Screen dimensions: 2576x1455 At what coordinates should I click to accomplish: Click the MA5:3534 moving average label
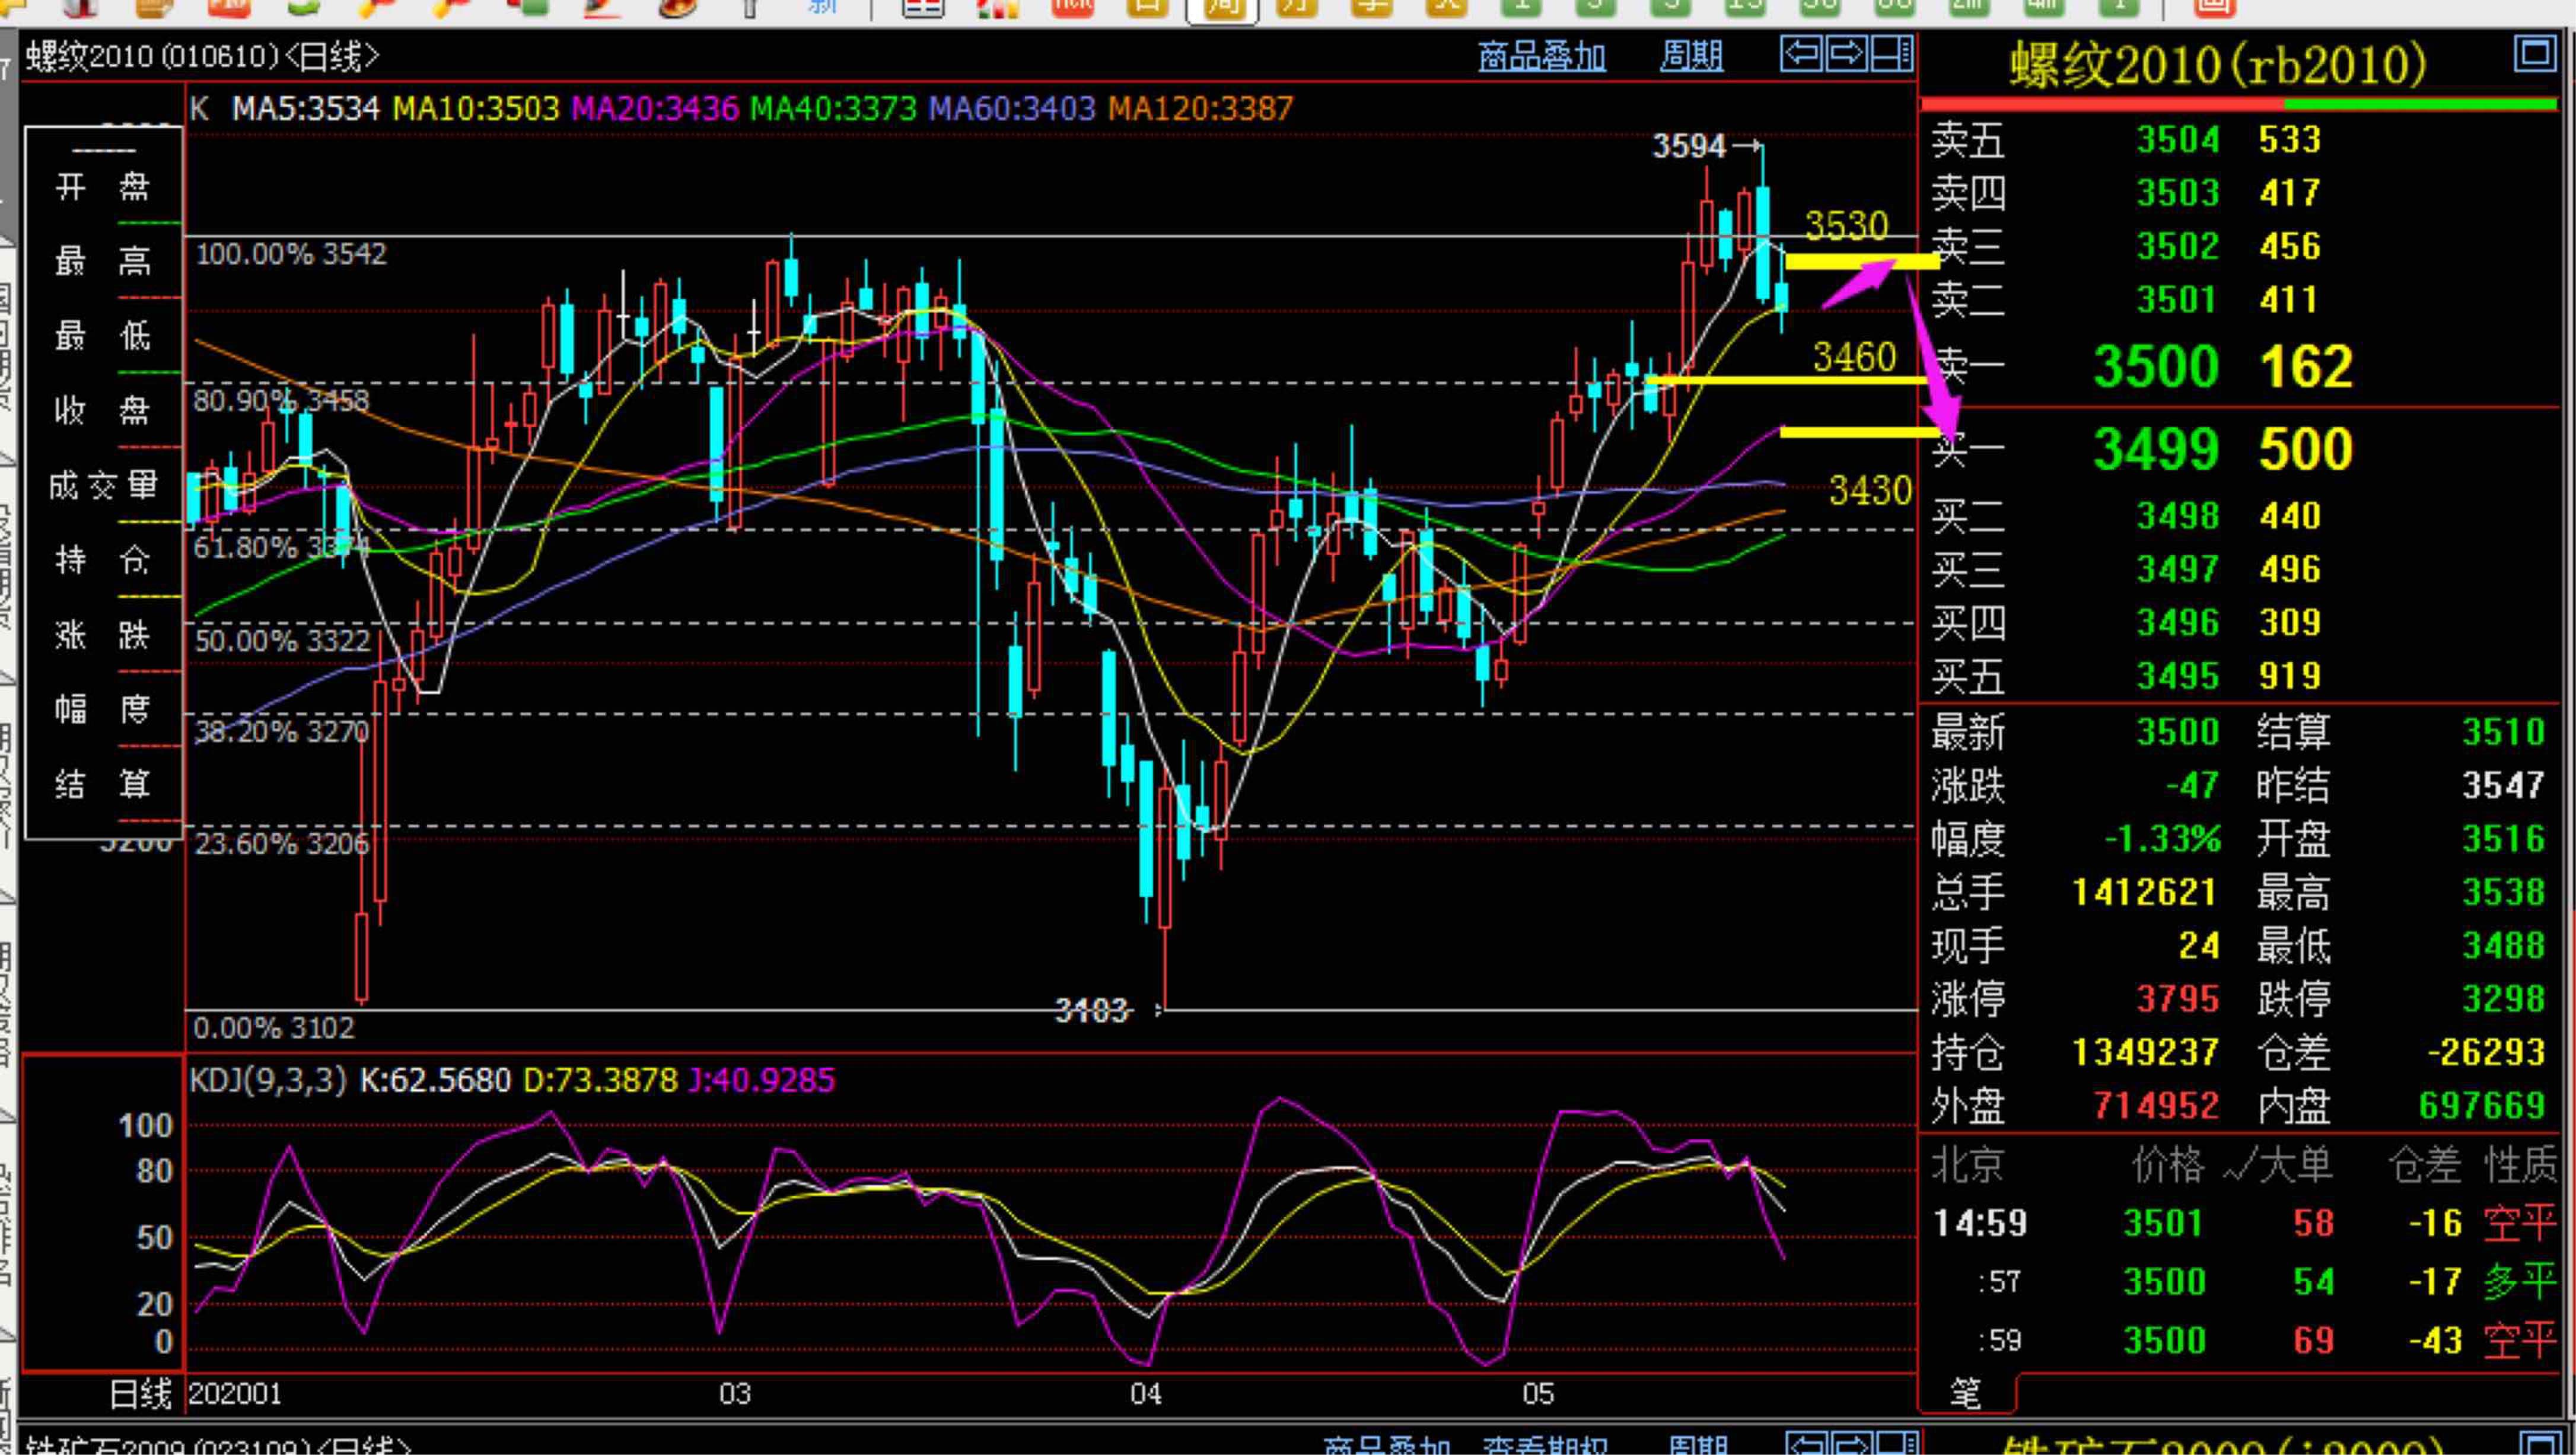point(306,108)
